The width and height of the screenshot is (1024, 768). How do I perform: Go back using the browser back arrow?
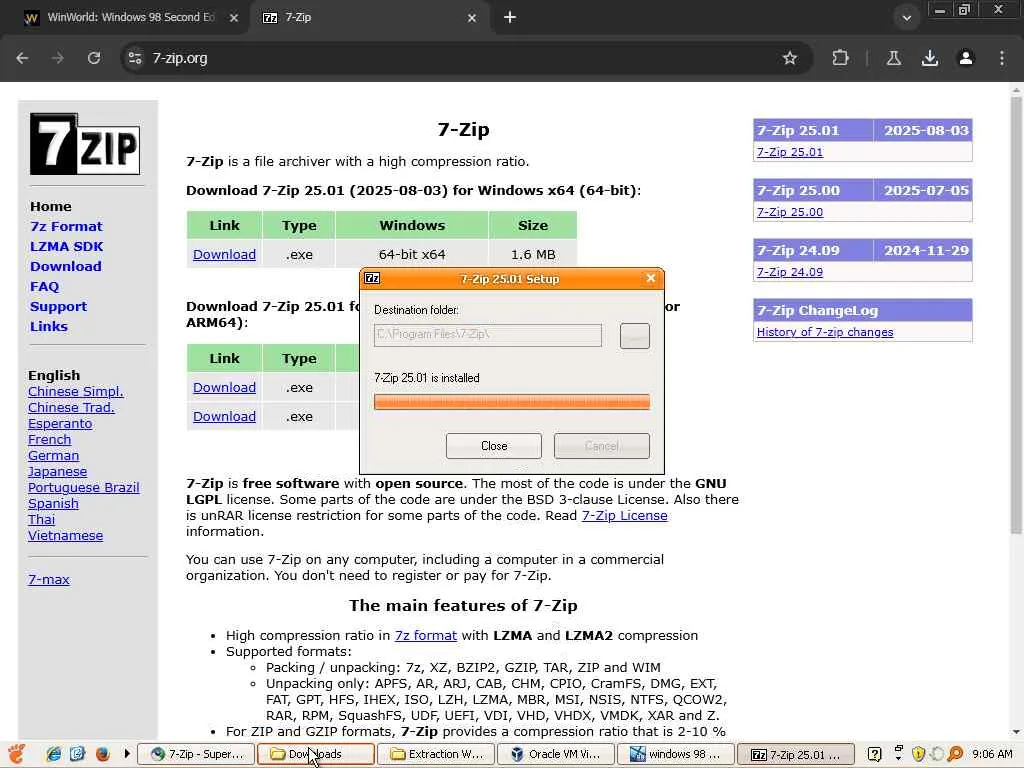point(22,58)
